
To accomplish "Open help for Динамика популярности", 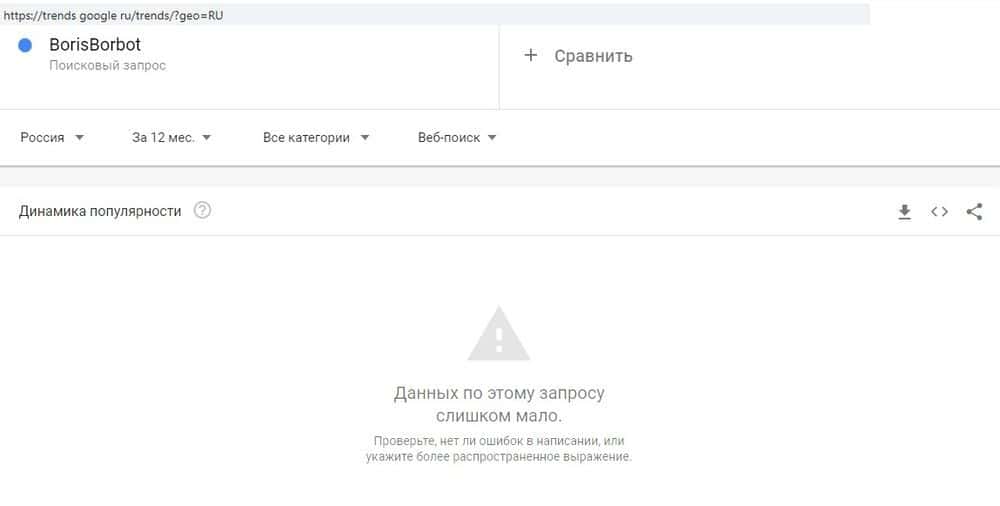I will (x=202, y=210).
